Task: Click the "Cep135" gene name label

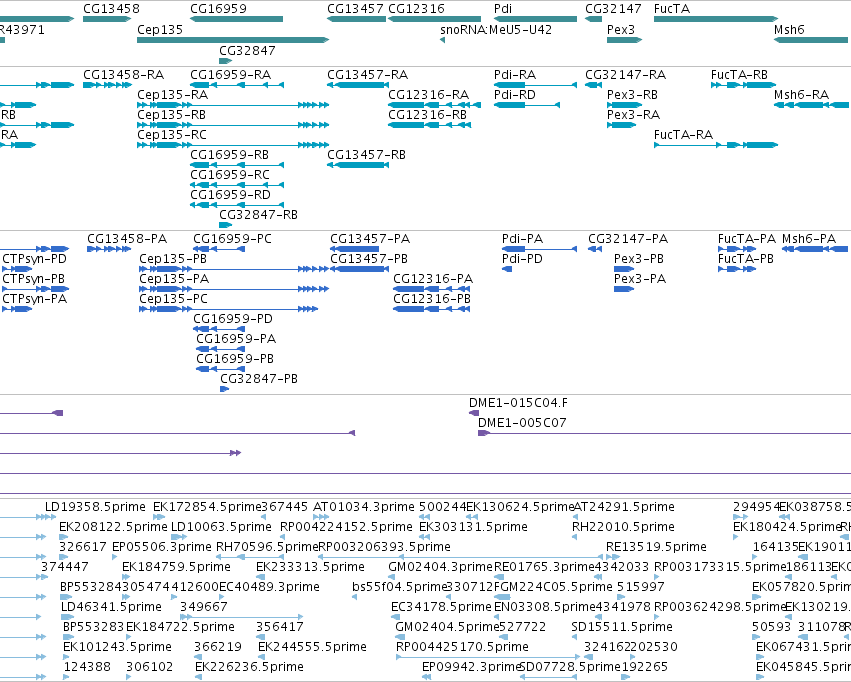Action: point(160,30)
